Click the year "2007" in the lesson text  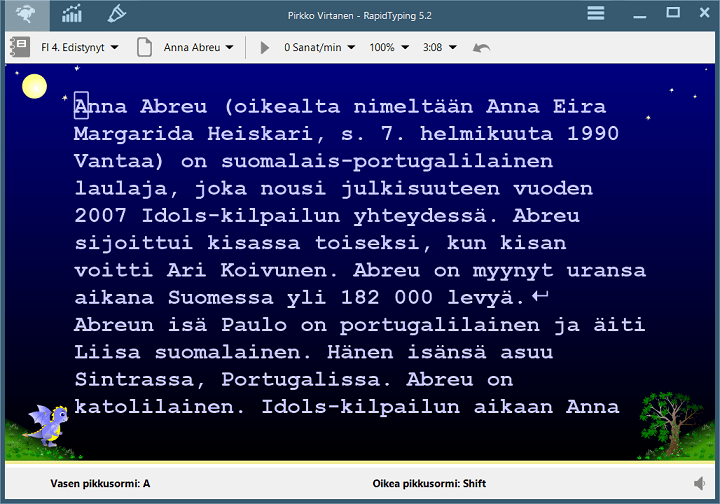[100, 215]
